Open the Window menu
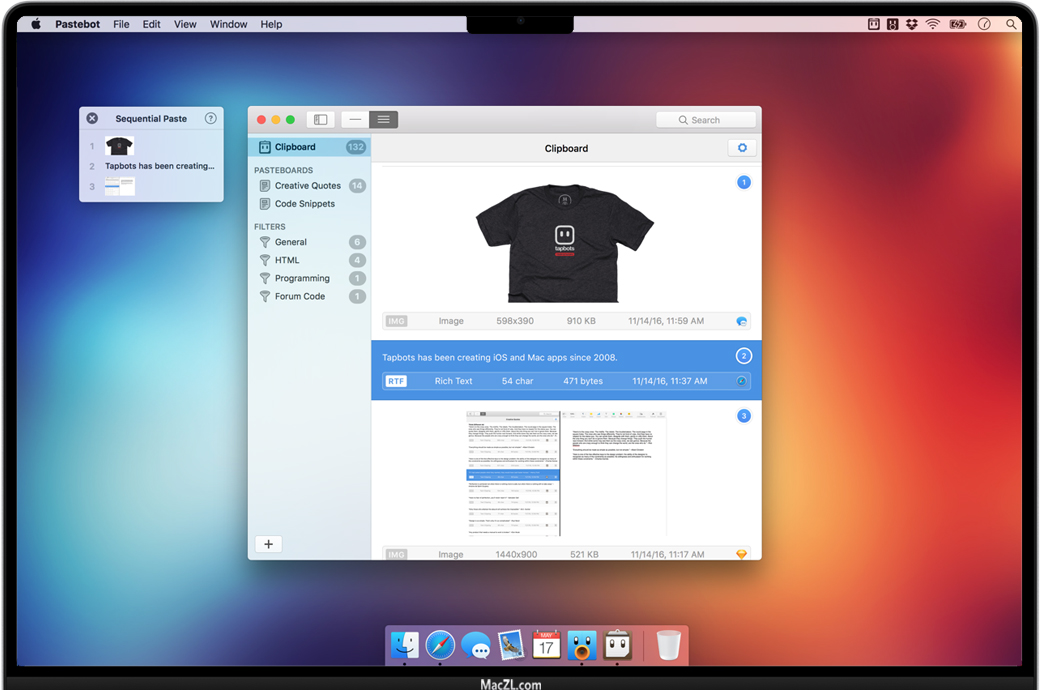1040x690 pixels. coord(229,24)
